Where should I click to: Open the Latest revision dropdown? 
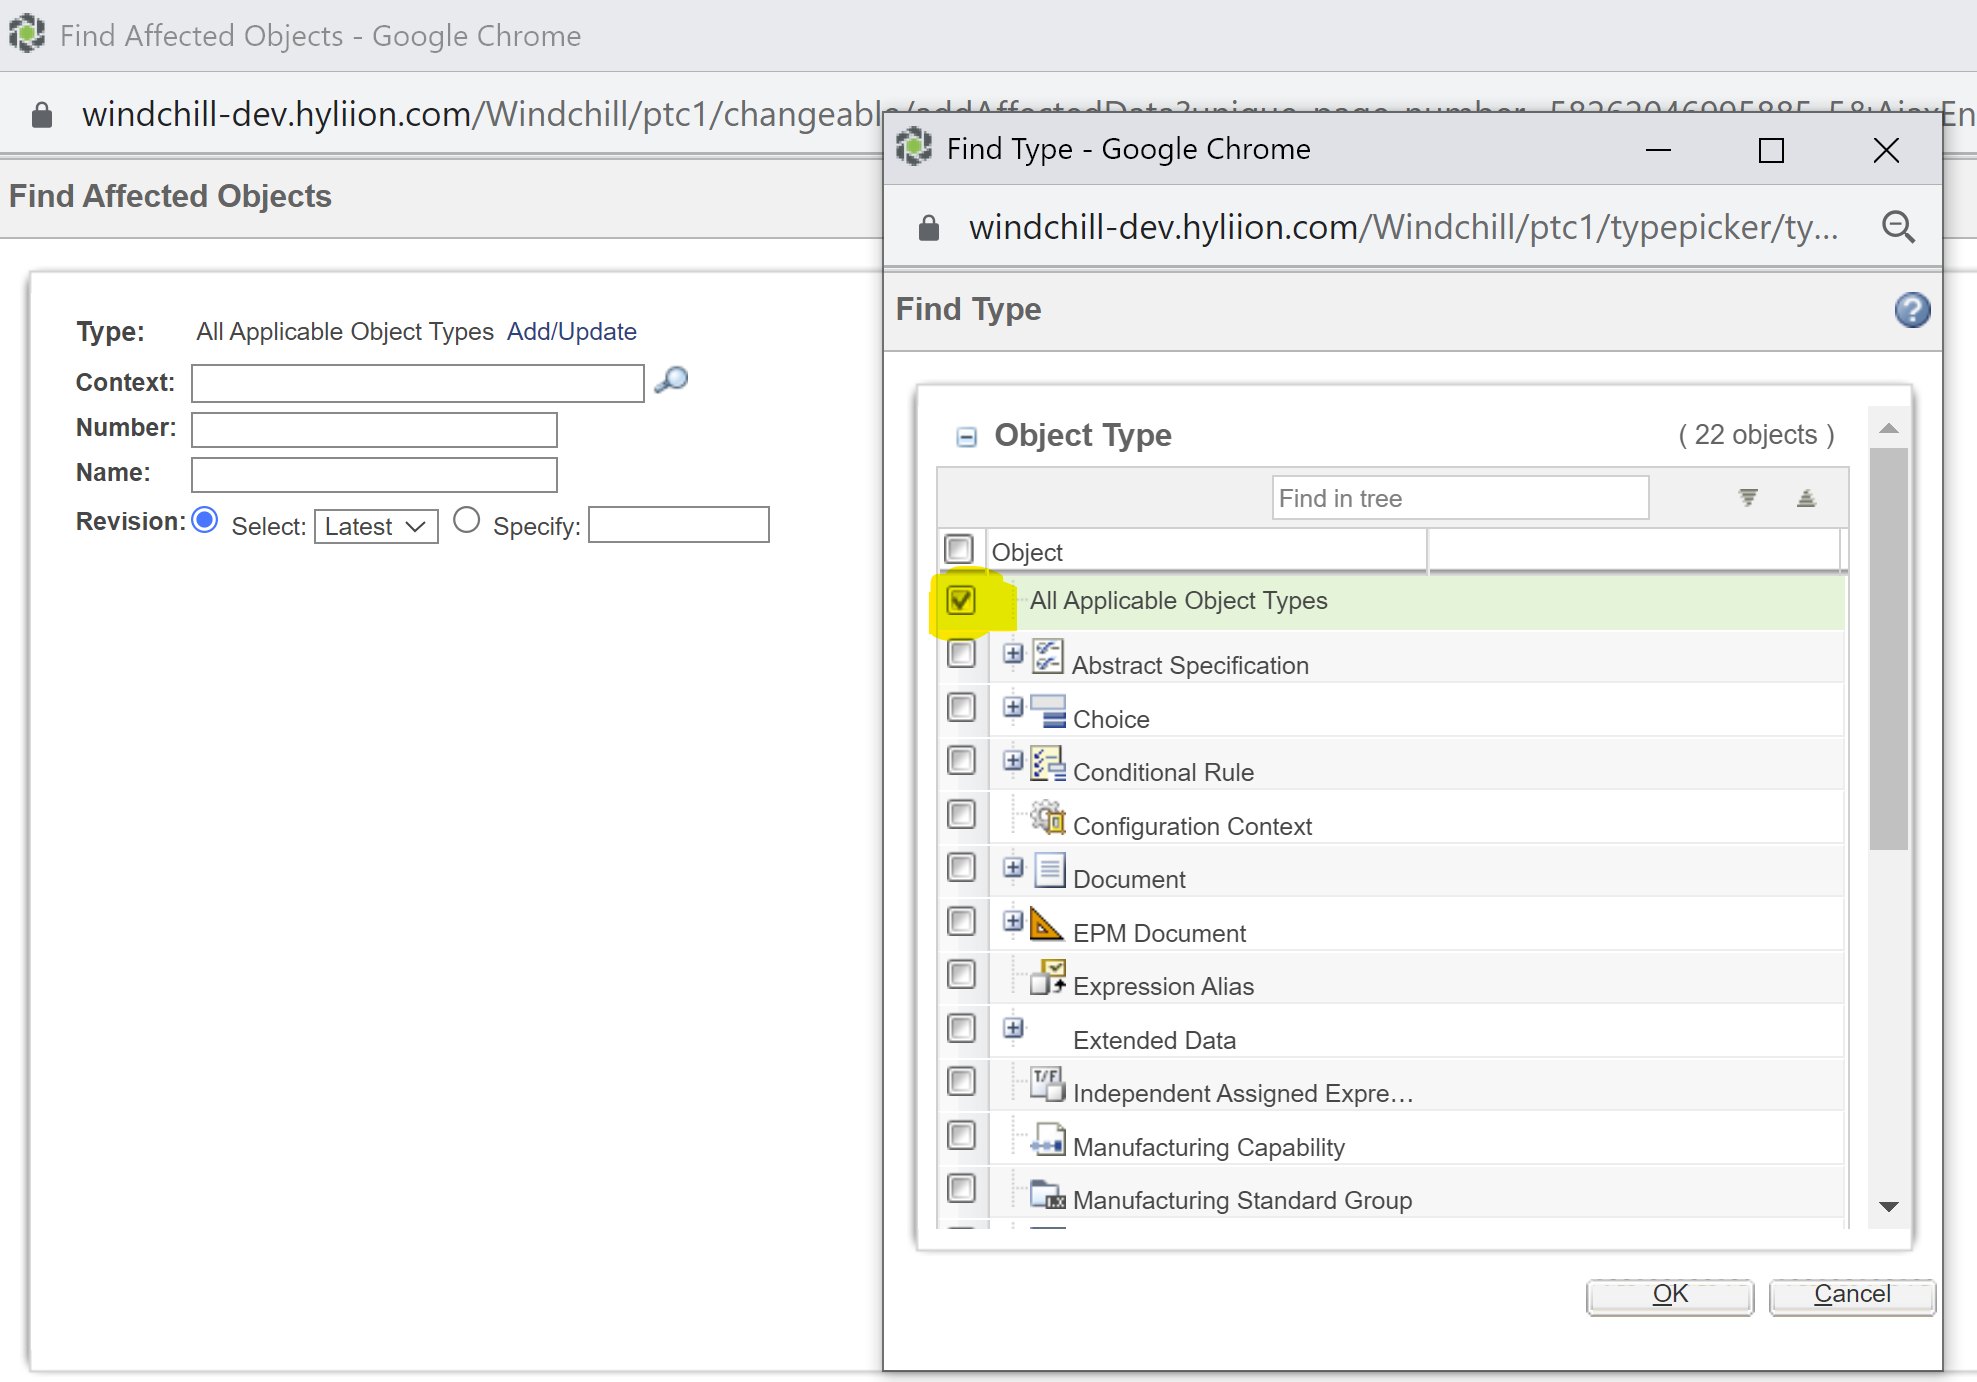click(376, 526)
